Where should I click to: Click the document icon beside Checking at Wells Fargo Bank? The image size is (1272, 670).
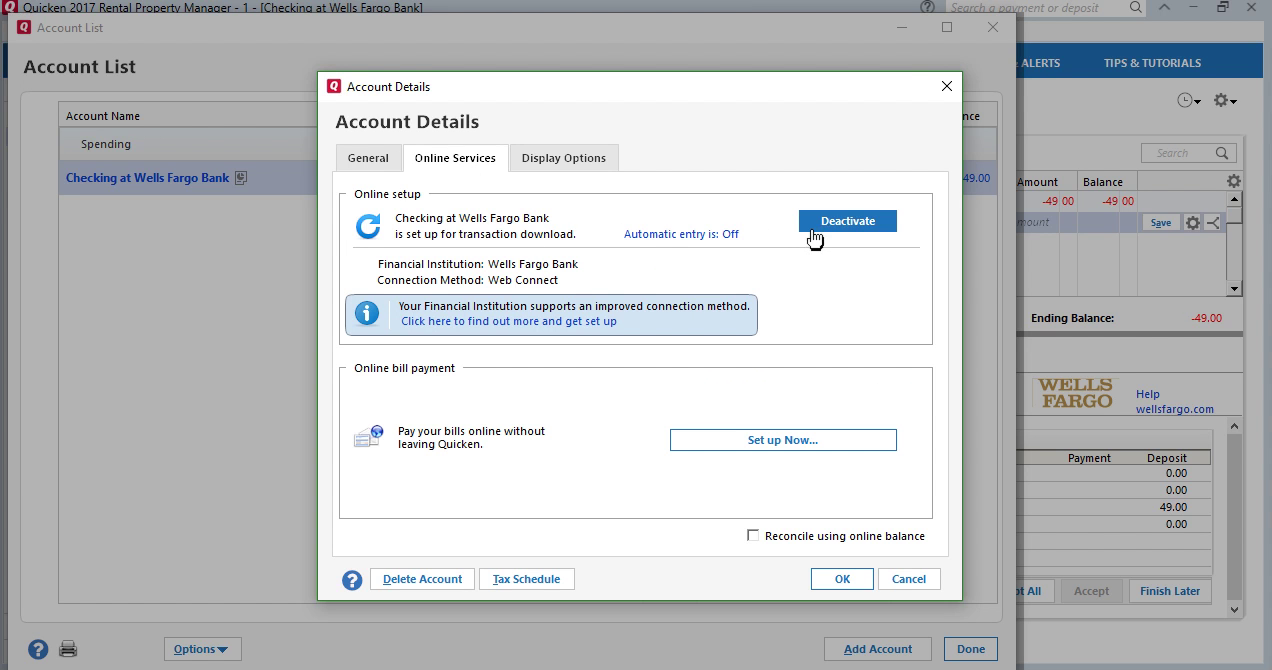pos(241,178)
